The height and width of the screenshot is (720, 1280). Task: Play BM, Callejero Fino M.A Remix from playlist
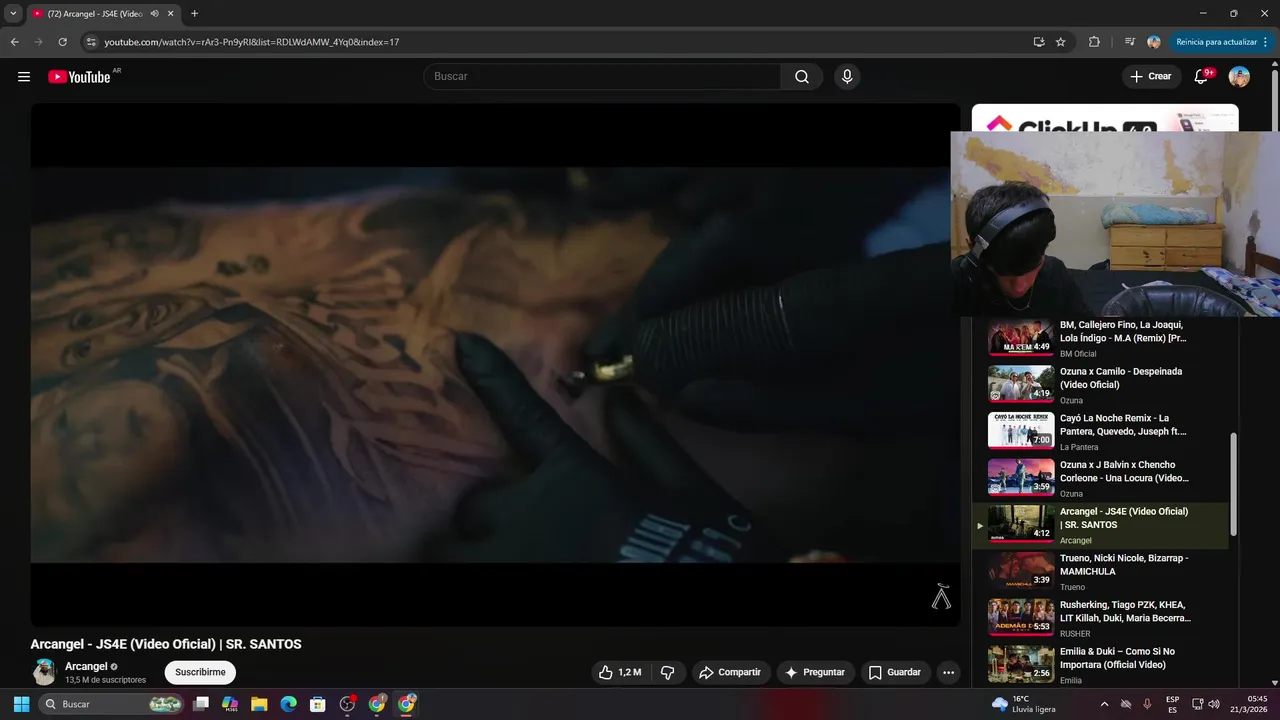click(x=1100, y=338)
